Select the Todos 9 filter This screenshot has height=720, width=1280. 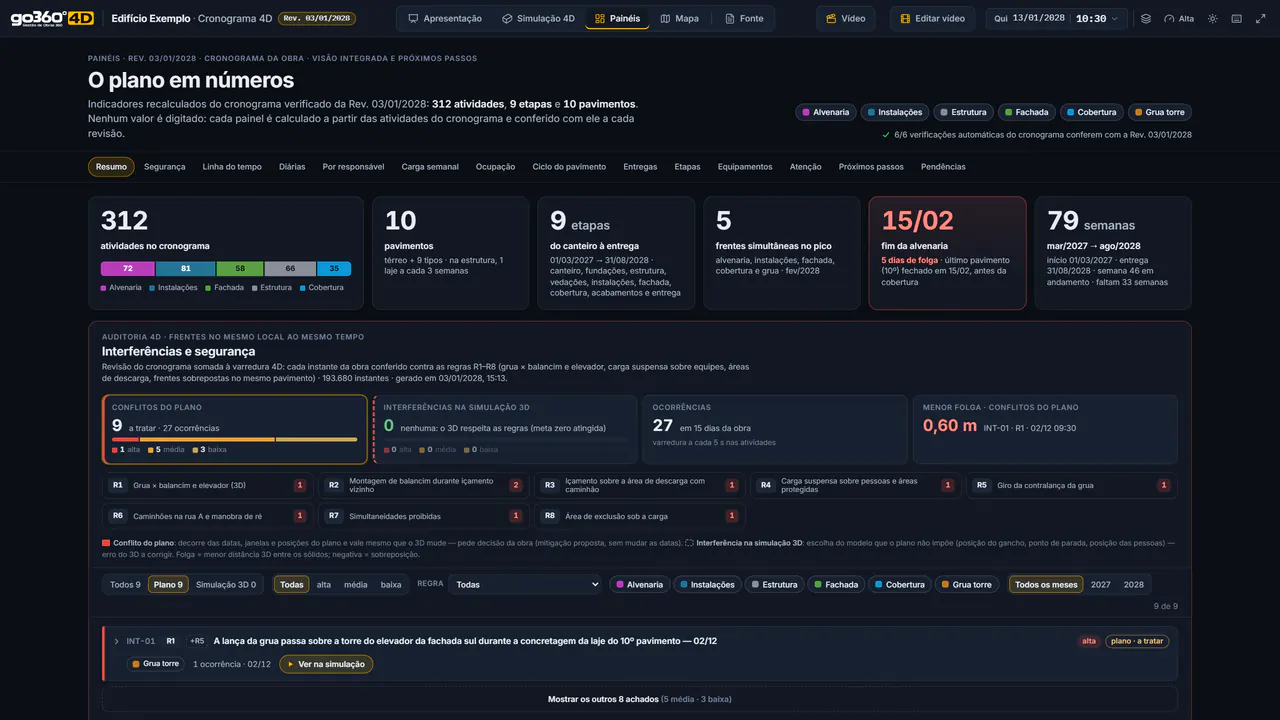point(125,585)
